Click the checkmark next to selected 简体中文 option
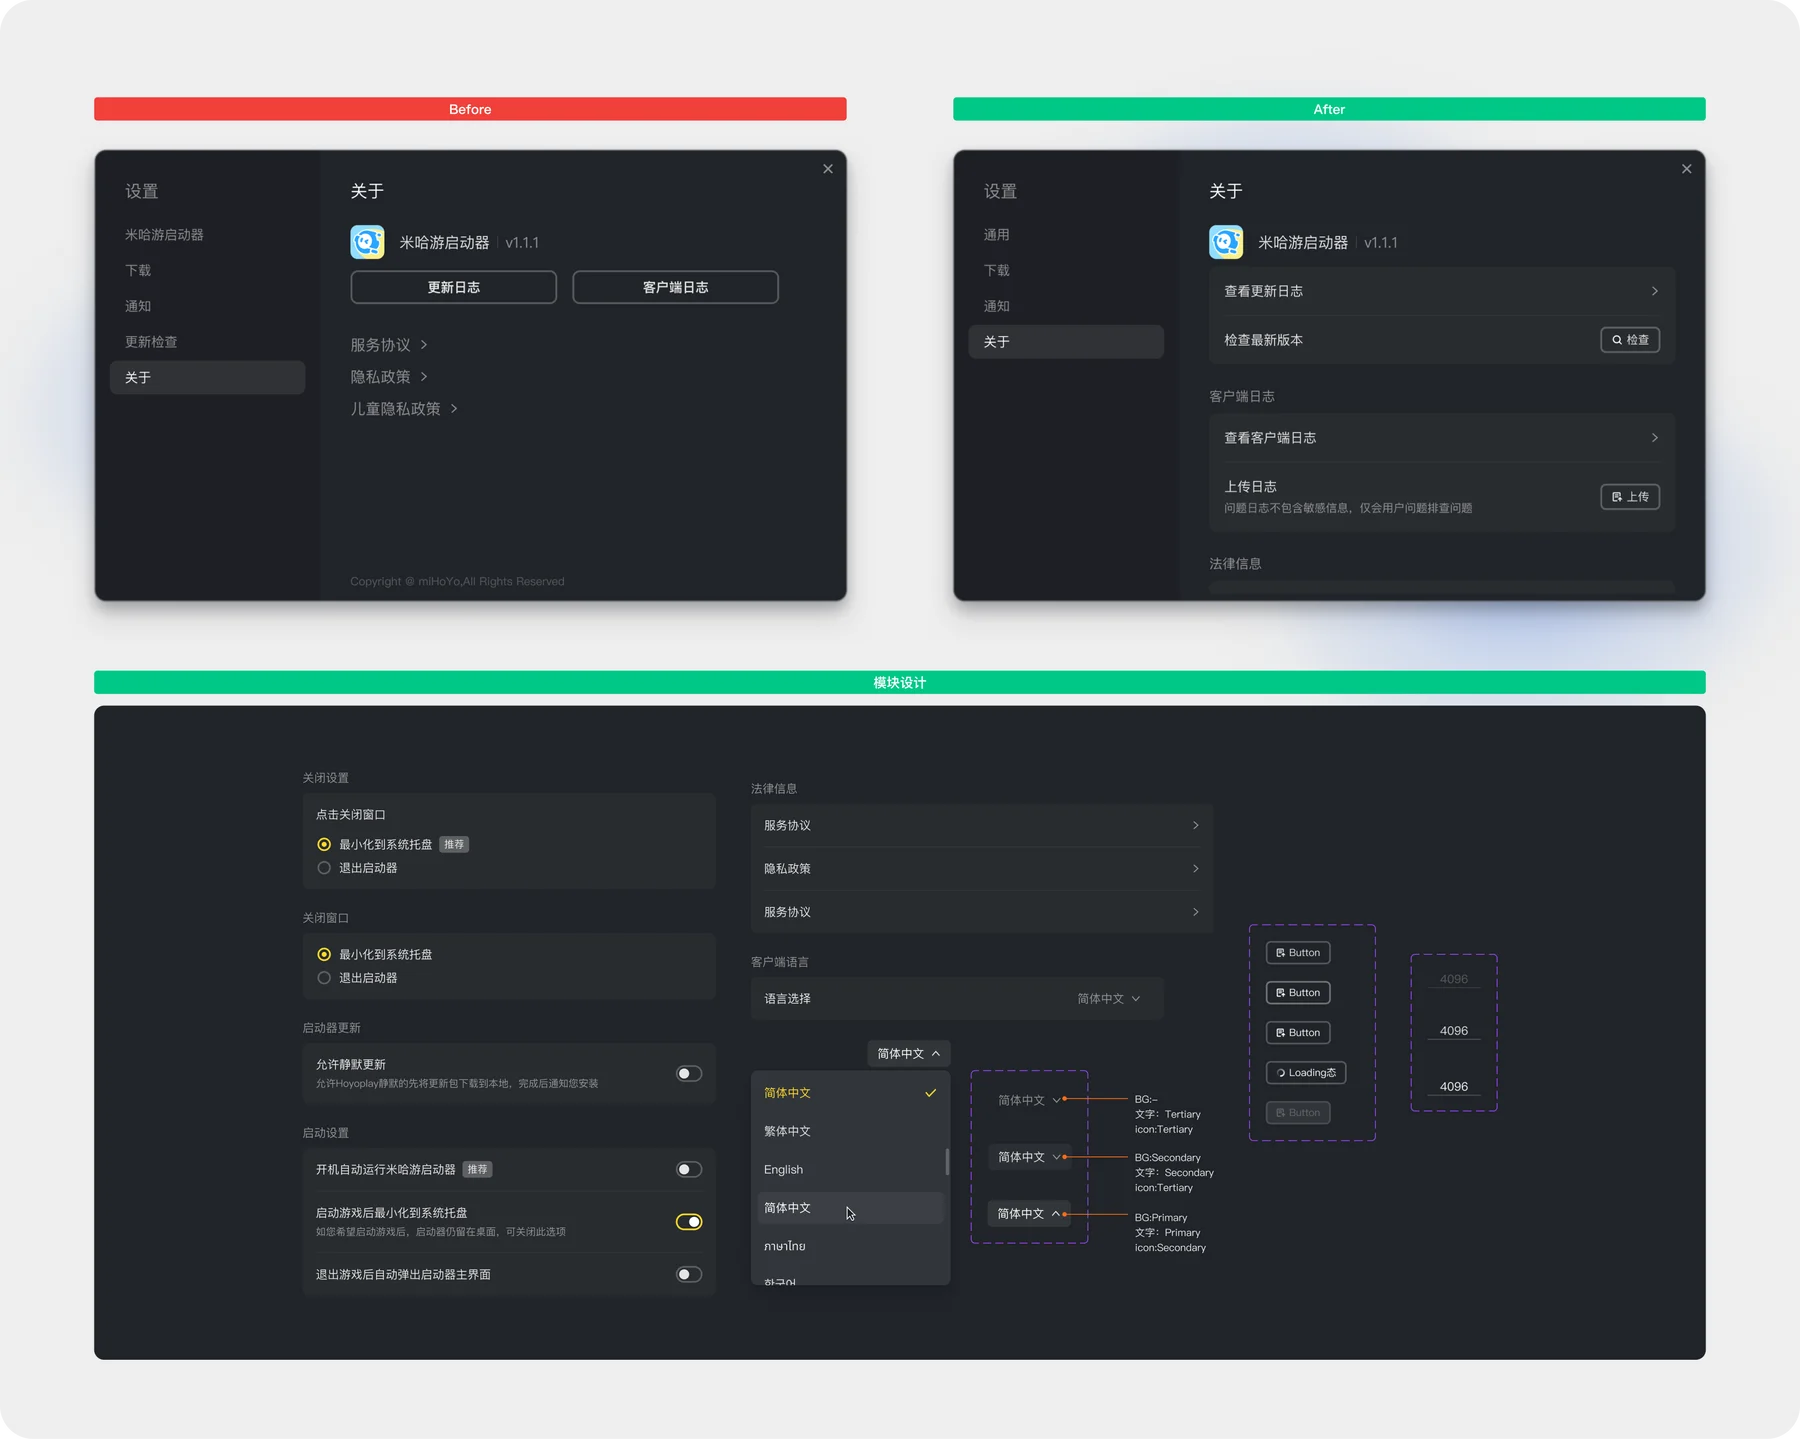 pos(931,1093)
